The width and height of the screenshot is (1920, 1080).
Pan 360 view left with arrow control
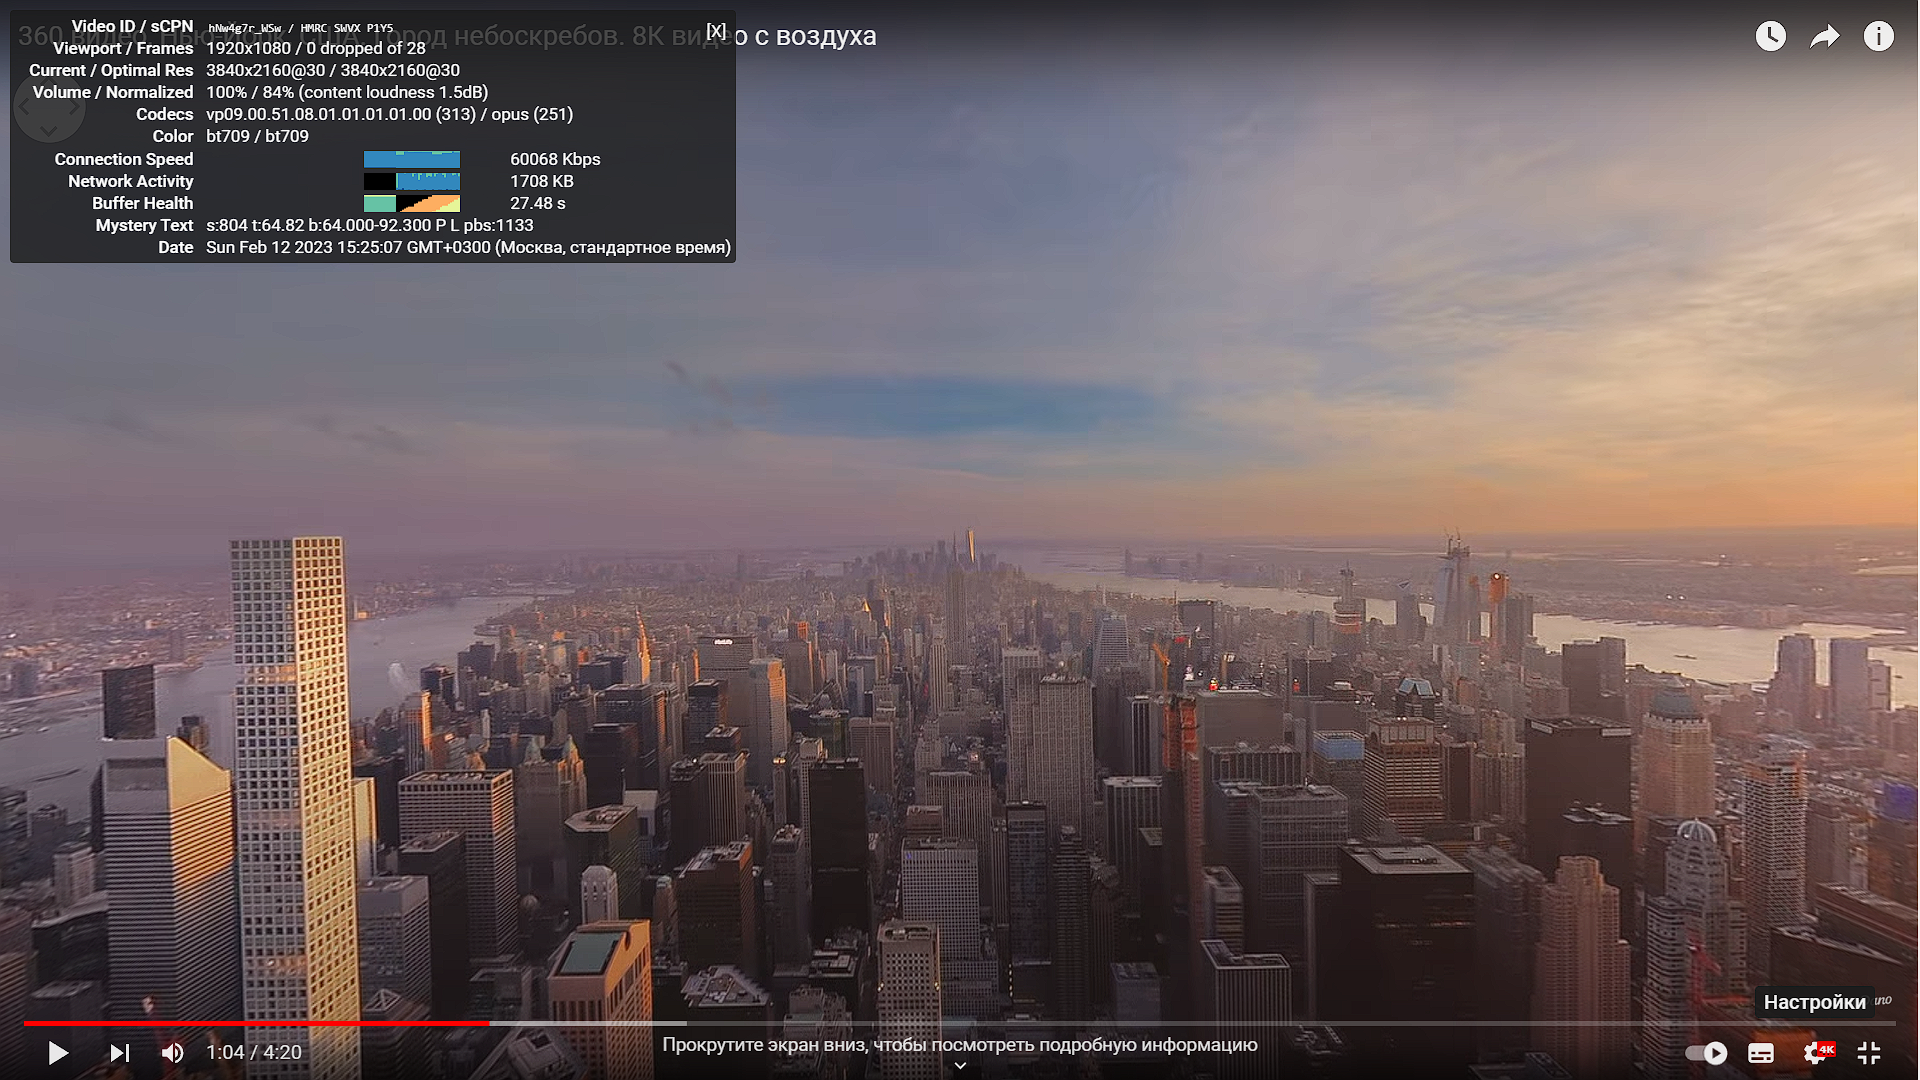point(24,106)
